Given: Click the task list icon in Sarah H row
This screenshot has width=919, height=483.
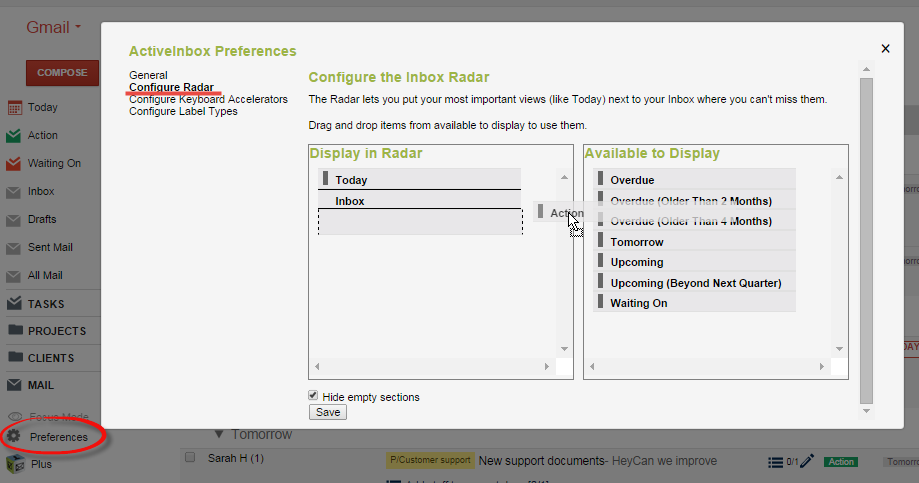Looking at the screenshot, I should pyautogui.click(x=774, y=461).
